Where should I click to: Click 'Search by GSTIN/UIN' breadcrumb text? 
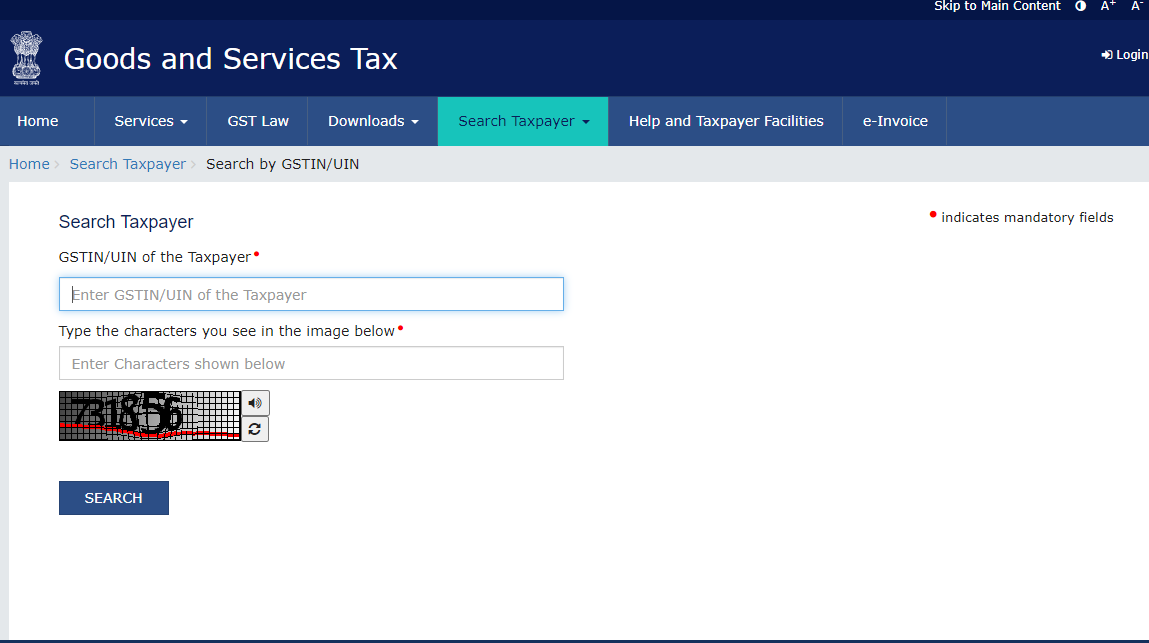pyautogui.click(x=282, y=164)
